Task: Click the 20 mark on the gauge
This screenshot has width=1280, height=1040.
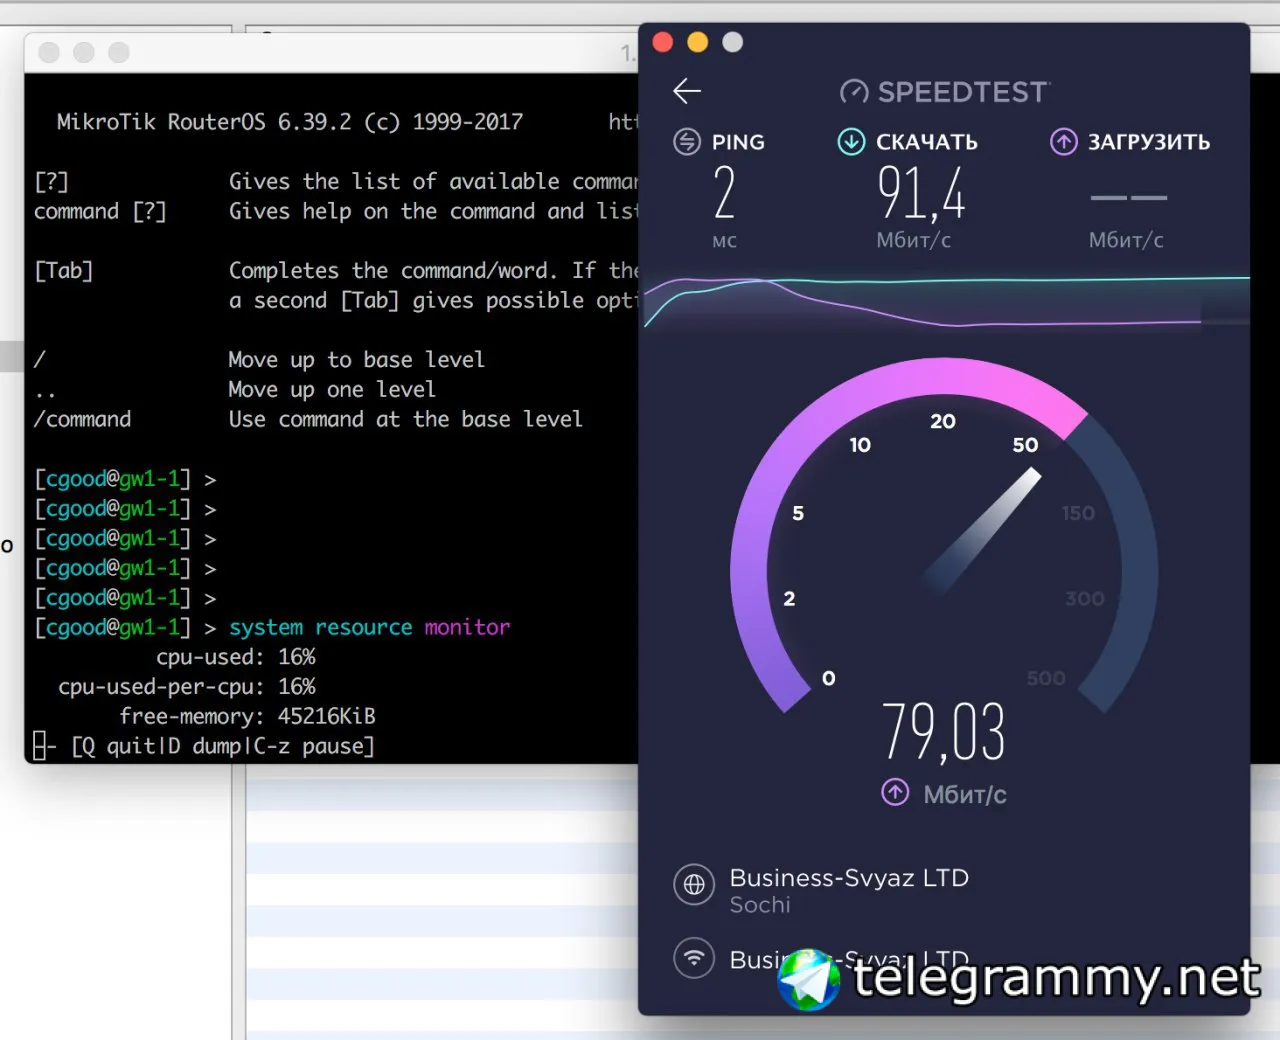Action: pyautogui.click(x=943, y=421)
